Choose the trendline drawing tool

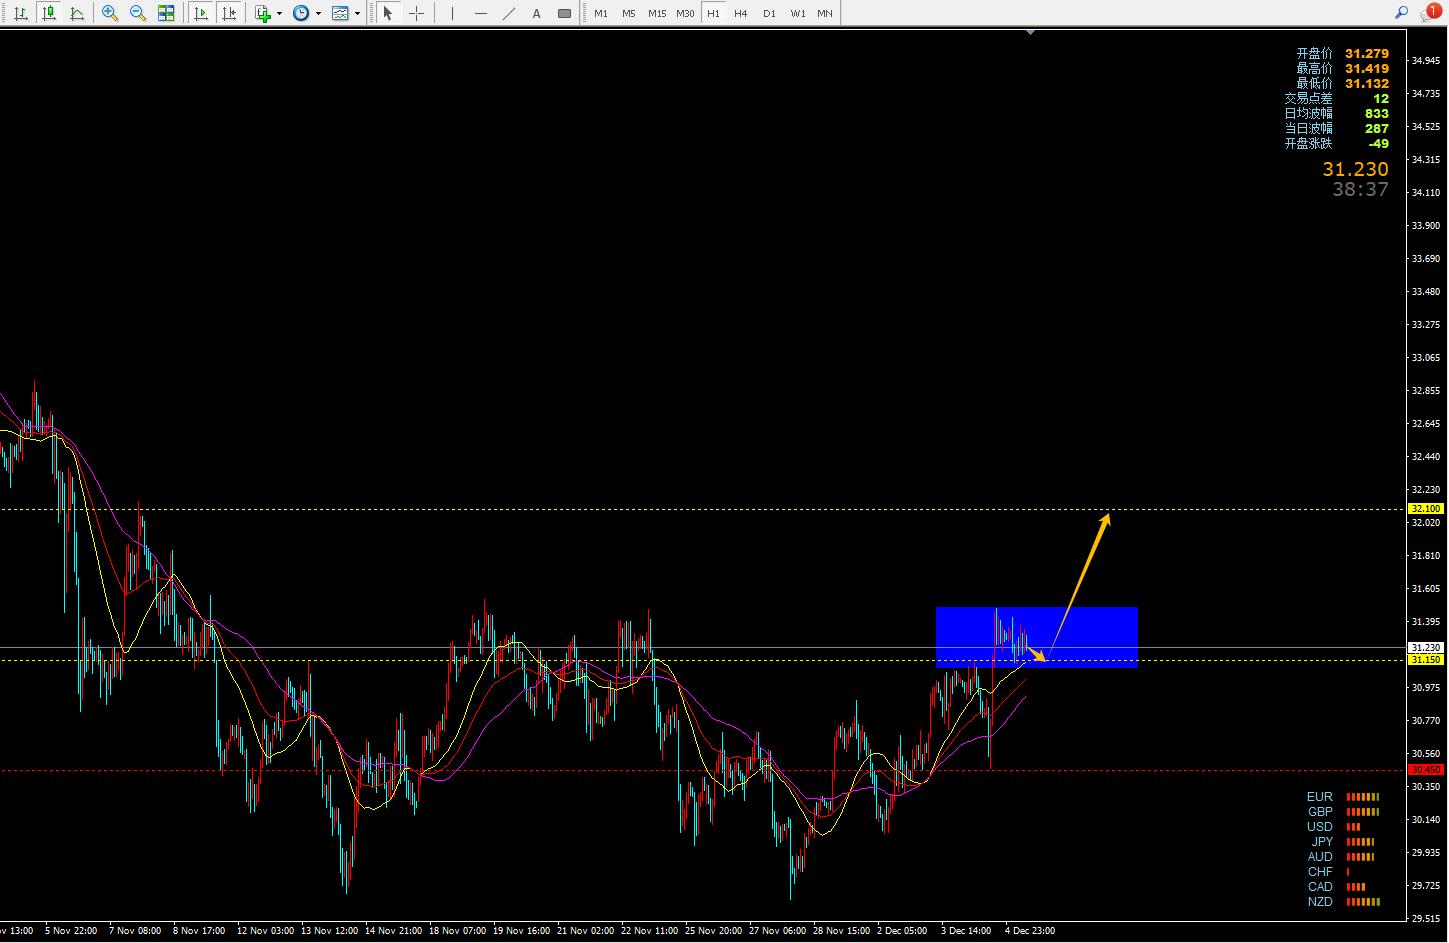(509, 13)
